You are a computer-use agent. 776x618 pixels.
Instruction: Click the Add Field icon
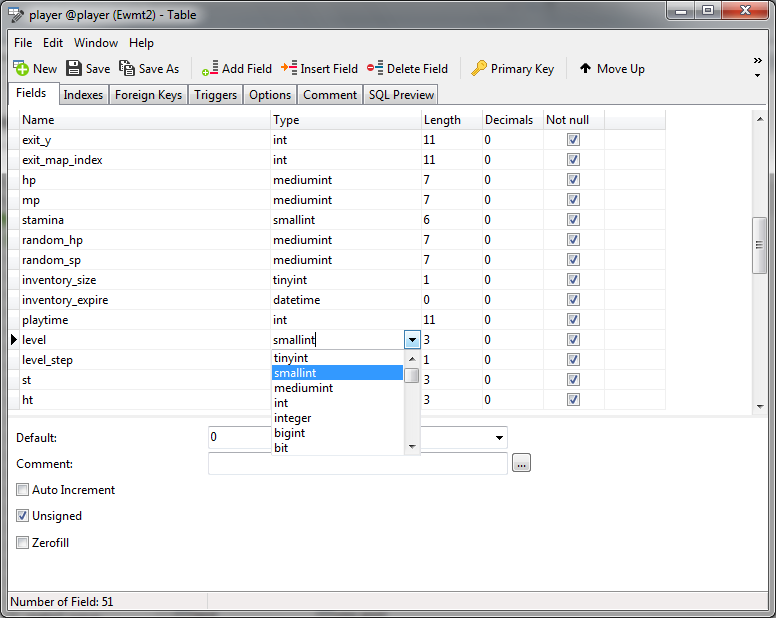tap(210, 68)
